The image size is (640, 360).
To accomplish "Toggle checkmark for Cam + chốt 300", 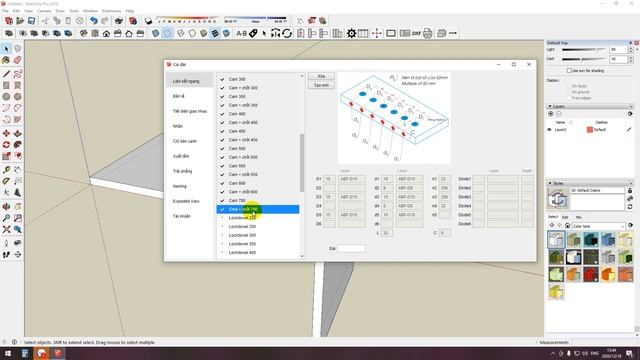I will click(x=222, y=88).
